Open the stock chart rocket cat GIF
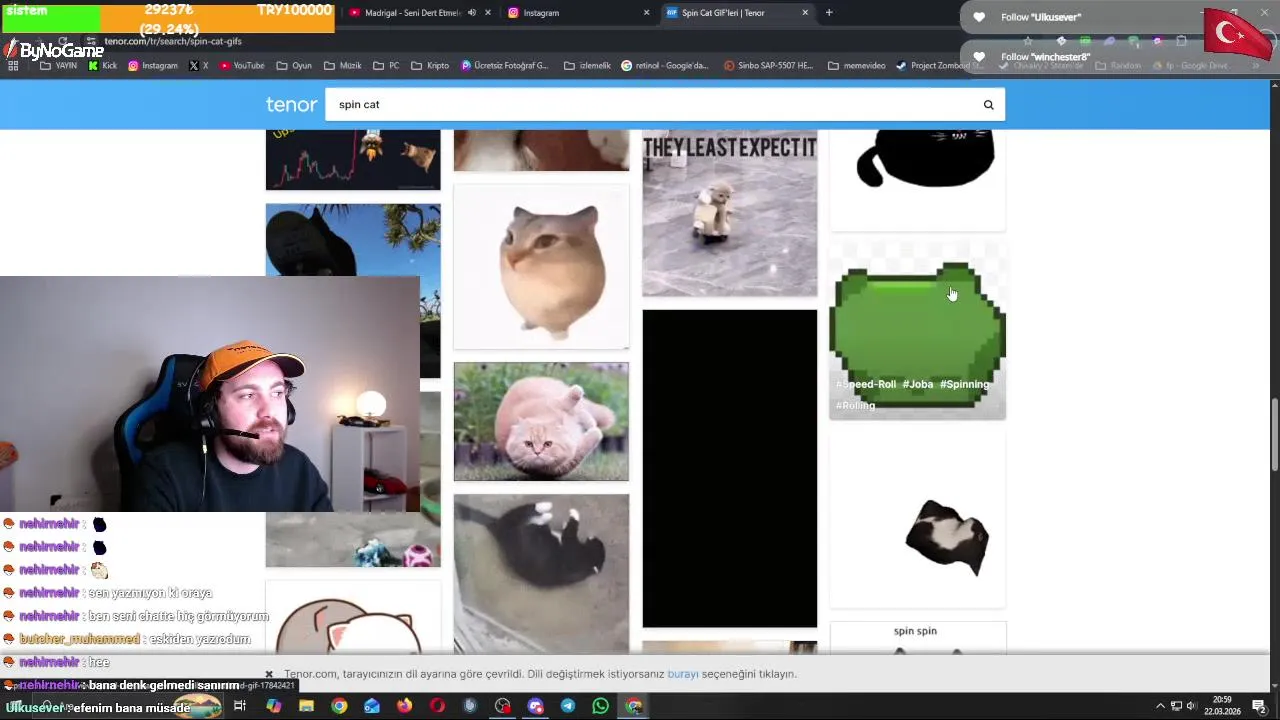The height and width of the screenshot is (720, 1280). click(x=352, y=160)
